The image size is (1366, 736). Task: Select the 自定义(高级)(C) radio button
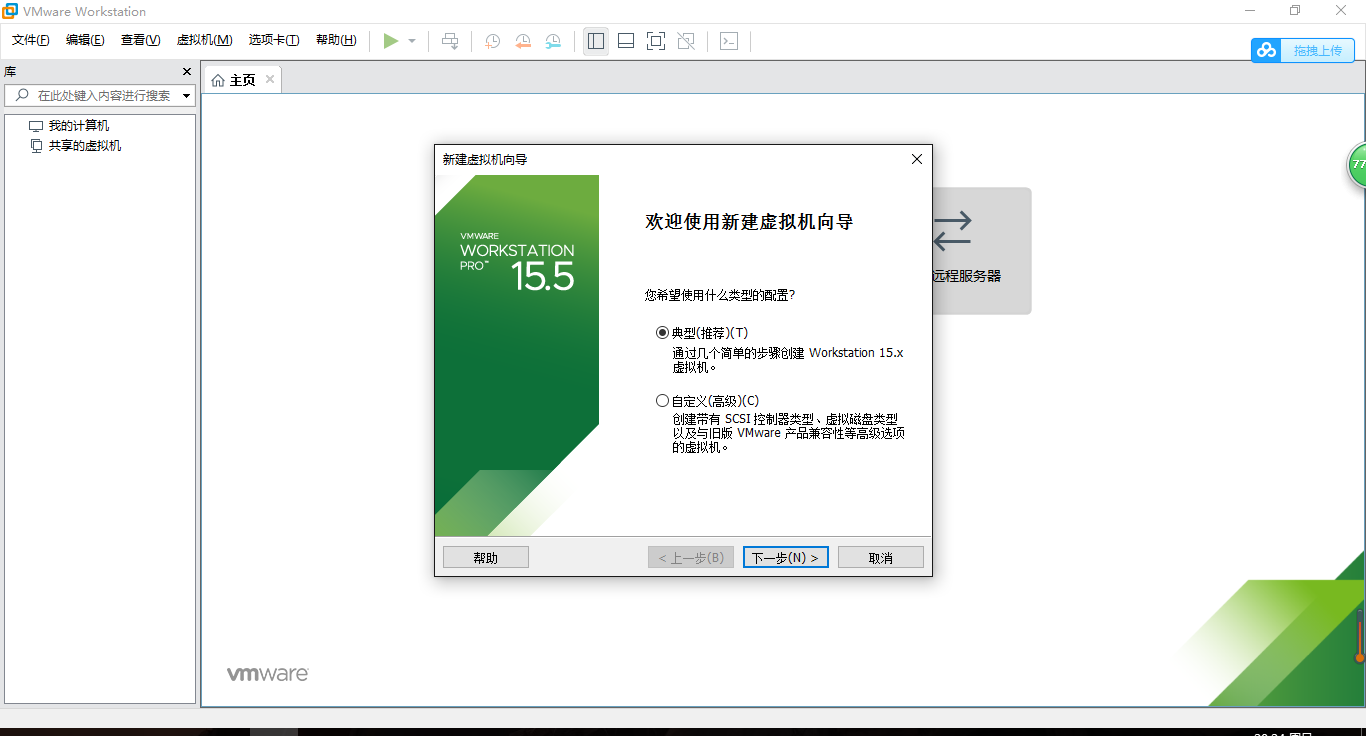(x=662, y=401)
